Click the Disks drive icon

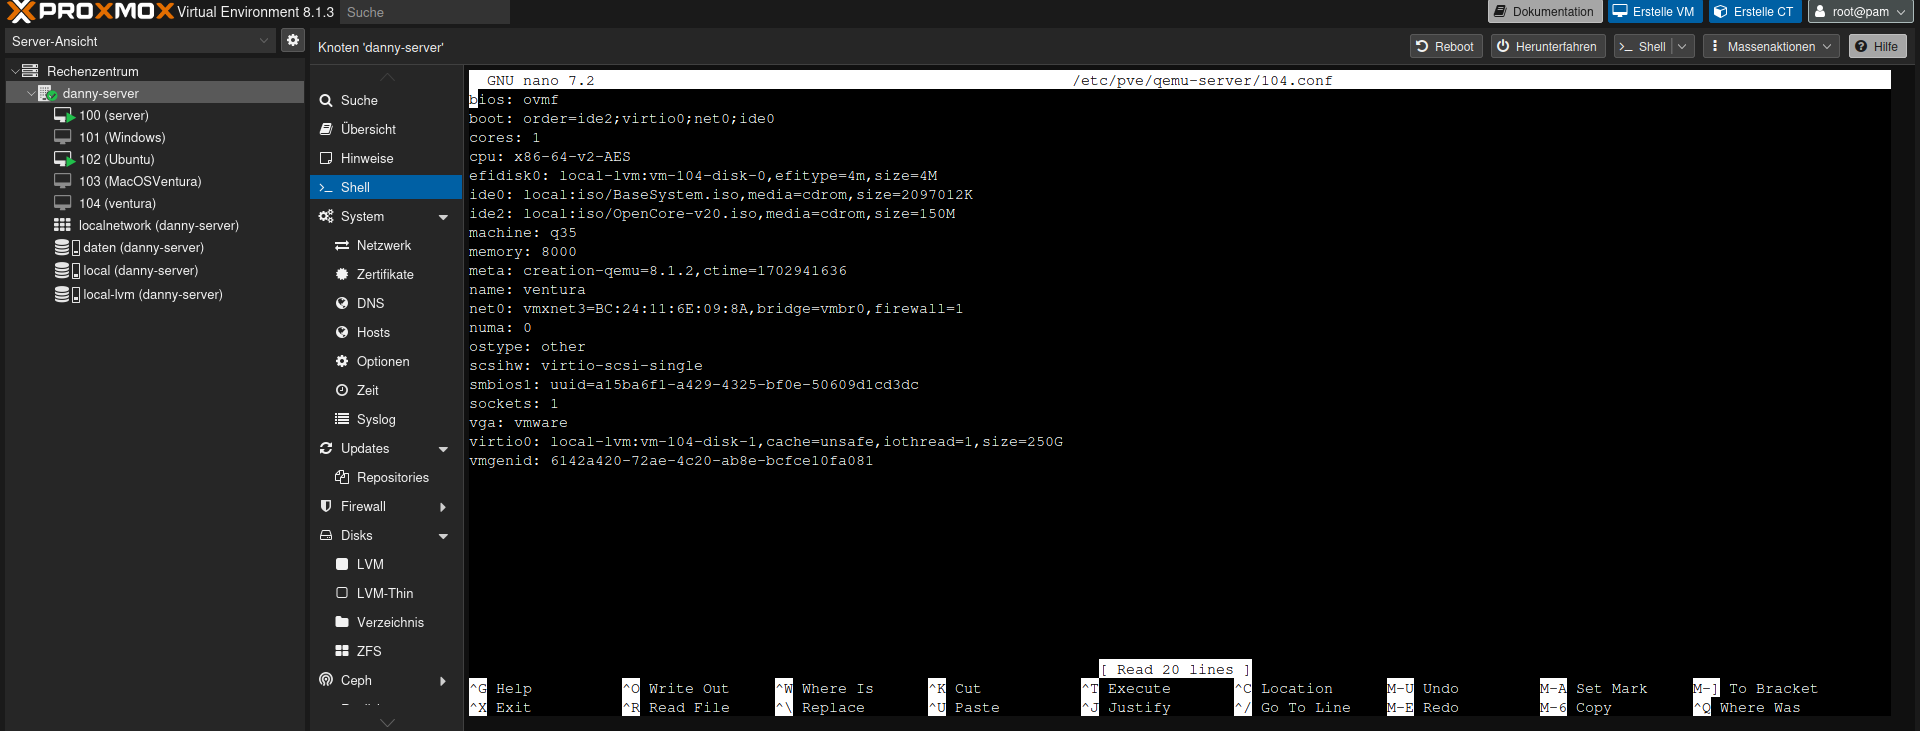pyautogui.click(x=326, y=535)
